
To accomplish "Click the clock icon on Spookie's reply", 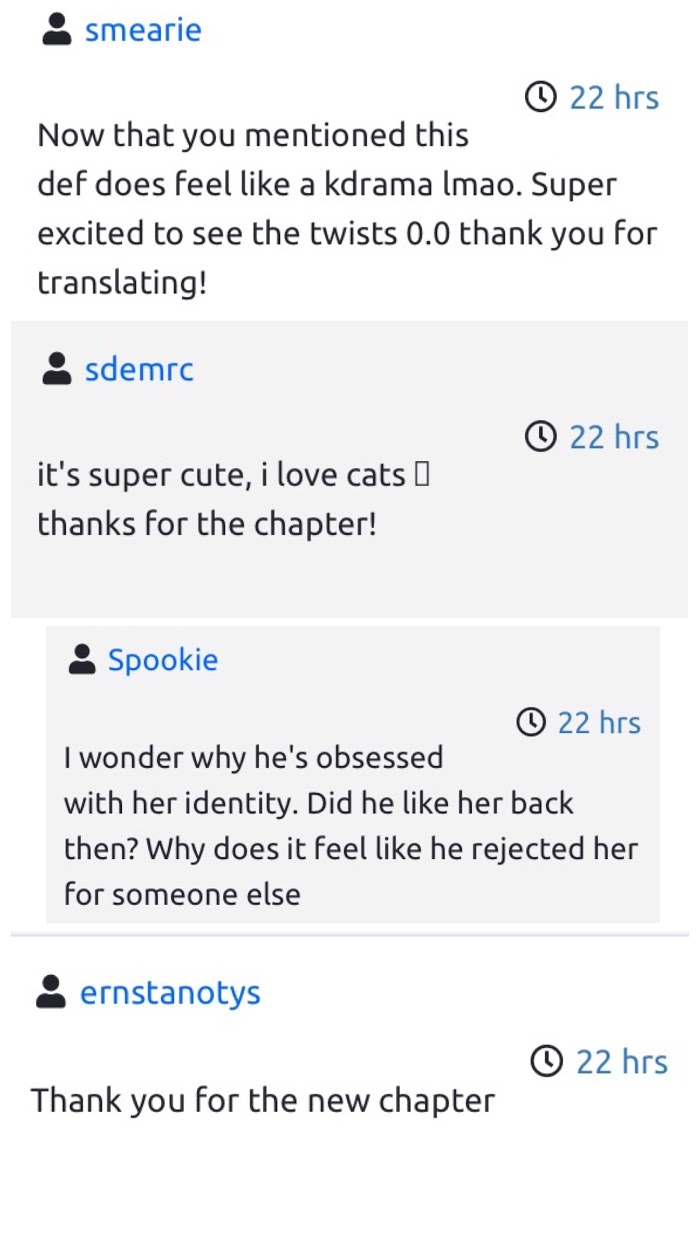I will [530, 722].
